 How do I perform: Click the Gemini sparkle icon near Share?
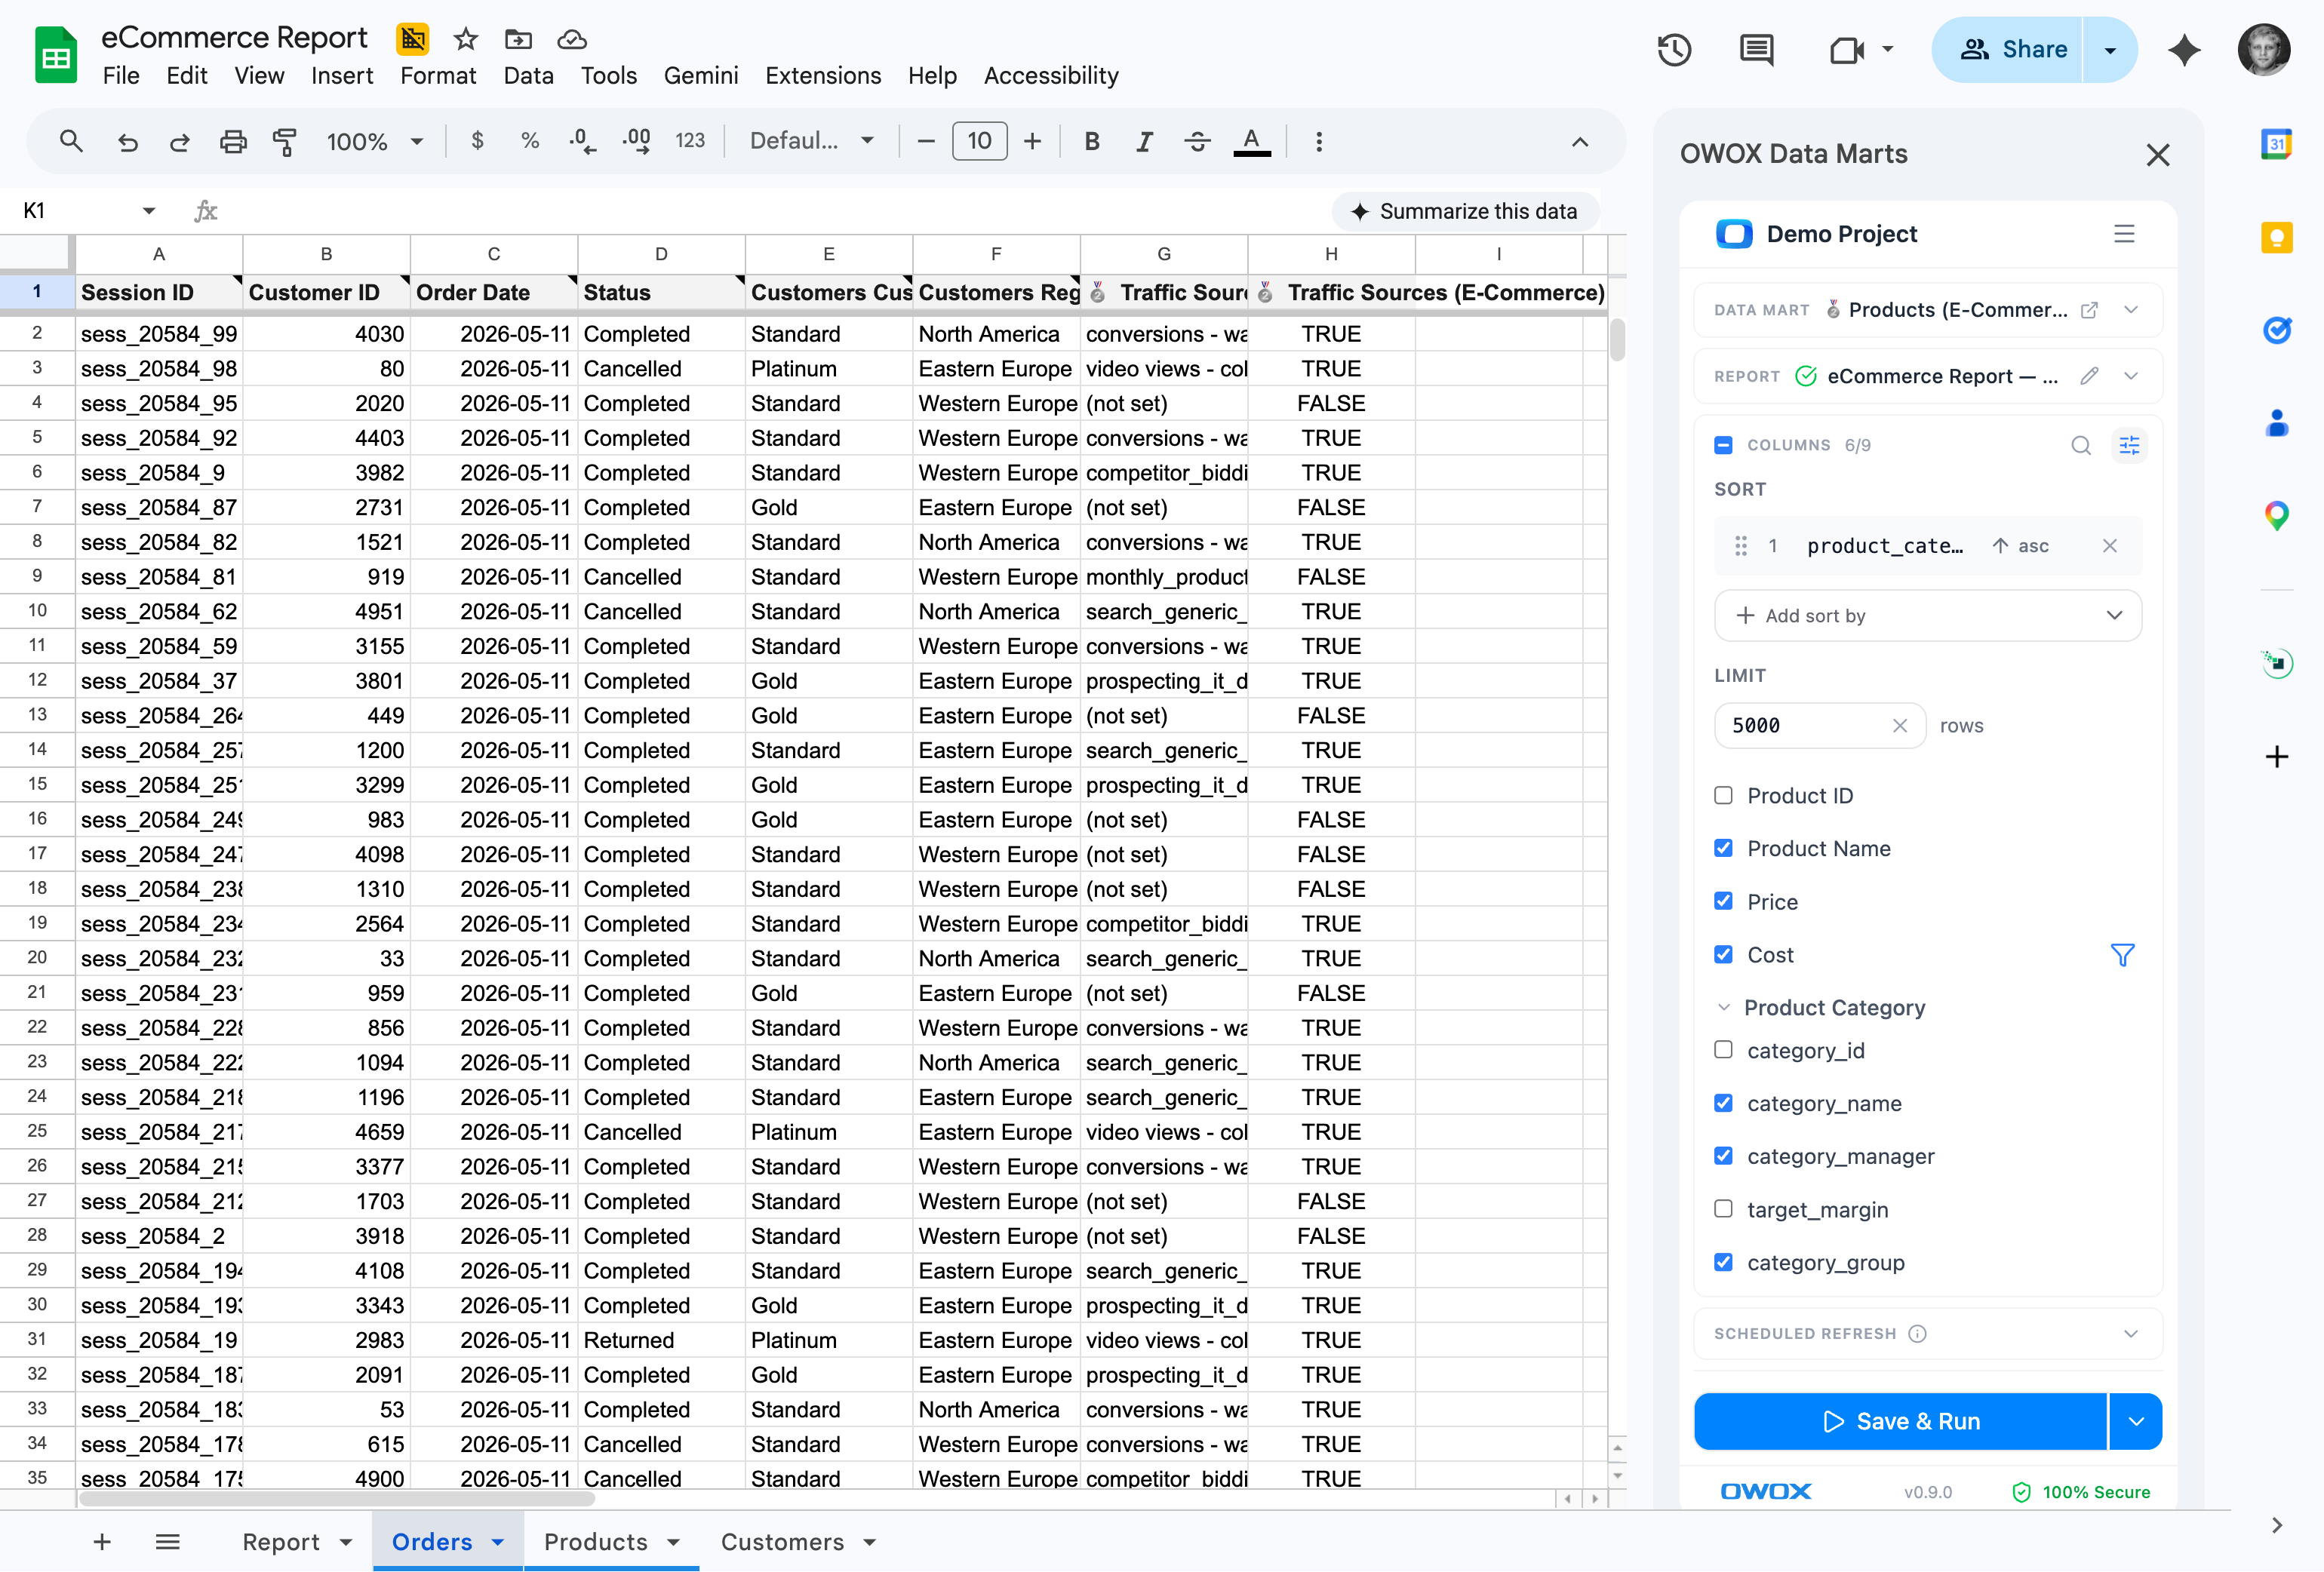[2184, 50]
